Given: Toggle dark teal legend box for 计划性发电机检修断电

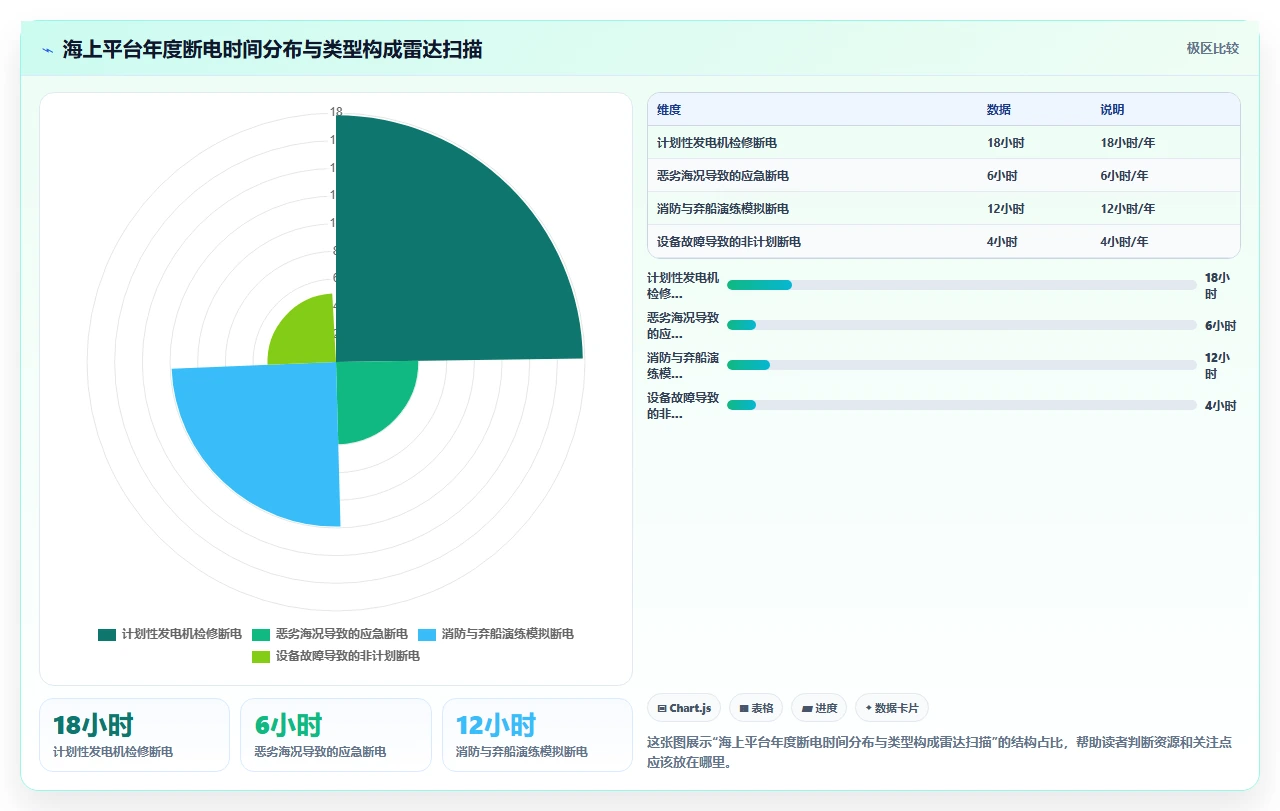Looking at the screenshot, I should click(x=107, y=634).
